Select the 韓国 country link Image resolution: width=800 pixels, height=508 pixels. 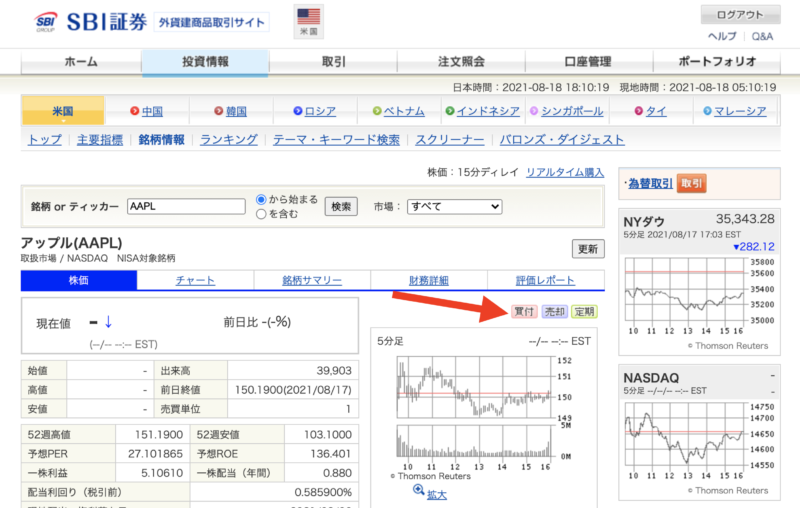point(236,111)
